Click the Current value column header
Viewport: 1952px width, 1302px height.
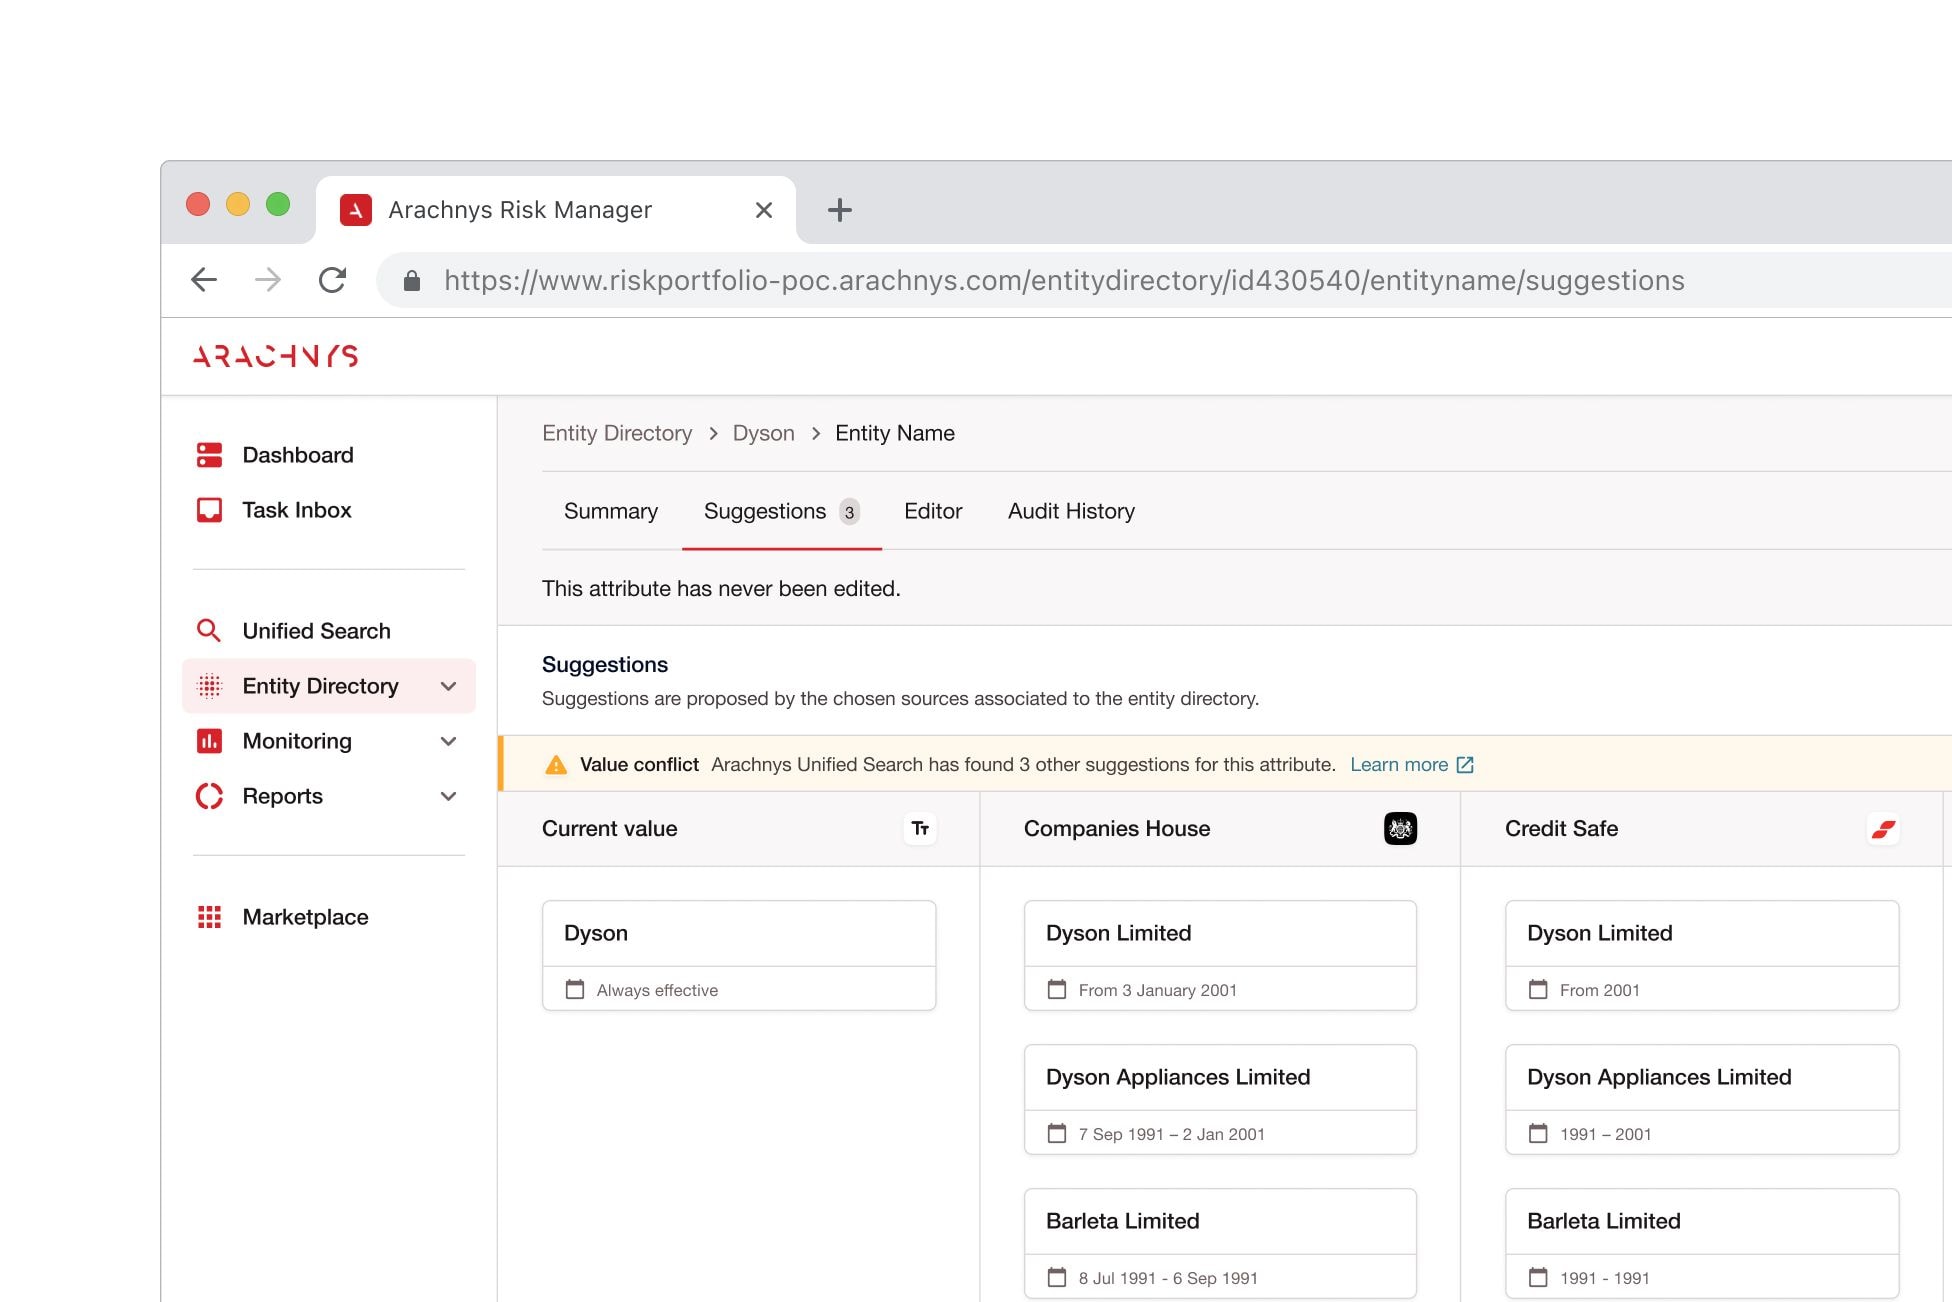[738, 829]
